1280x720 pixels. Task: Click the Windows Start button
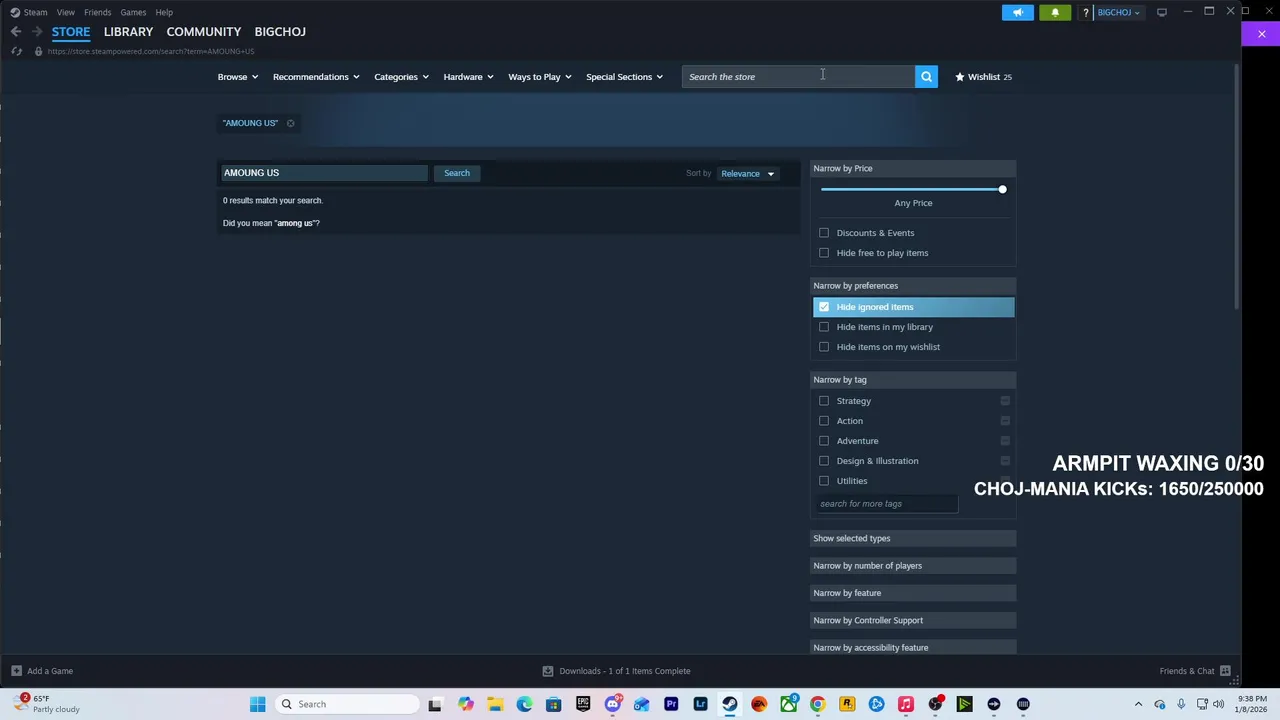(257, 704)
